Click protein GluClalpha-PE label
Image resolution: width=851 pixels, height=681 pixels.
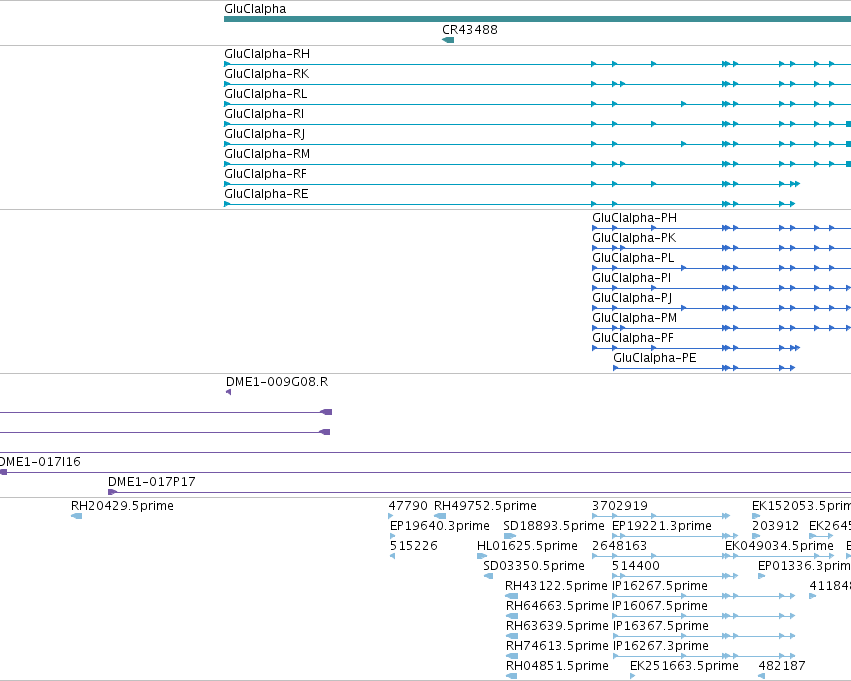(x=655, y=359)
